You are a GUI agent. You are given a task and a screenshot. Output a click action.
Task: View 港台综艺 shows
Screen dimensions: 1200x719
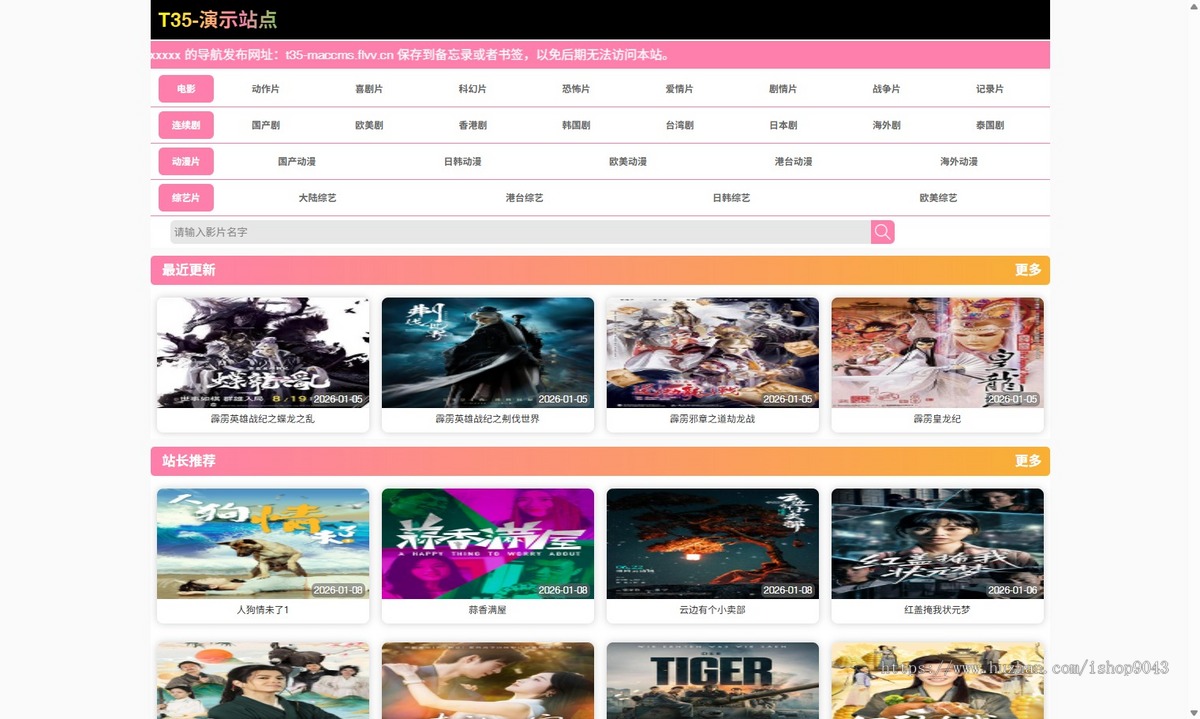525,198
